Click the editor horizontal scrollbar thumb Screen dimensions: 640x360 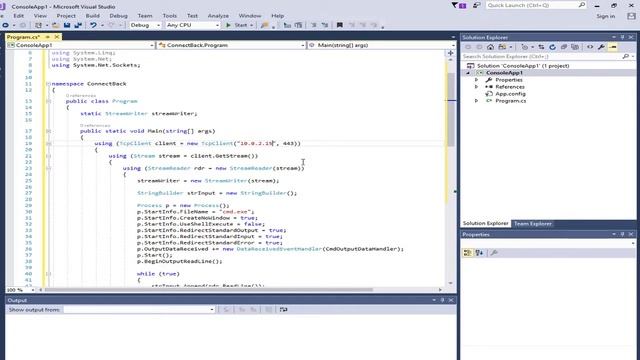click(x=209, y=290)
